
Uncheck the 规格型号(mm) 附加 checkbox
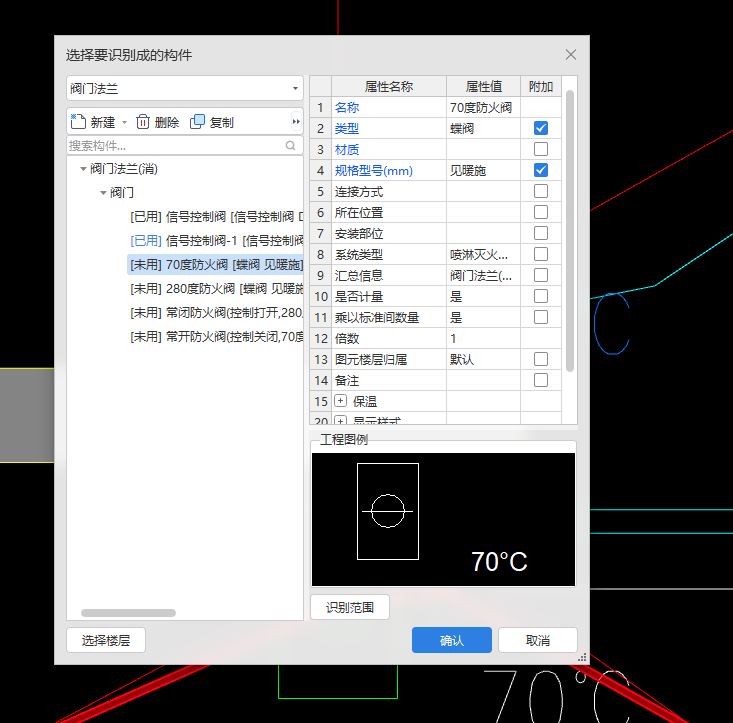(x=541, y=170)
